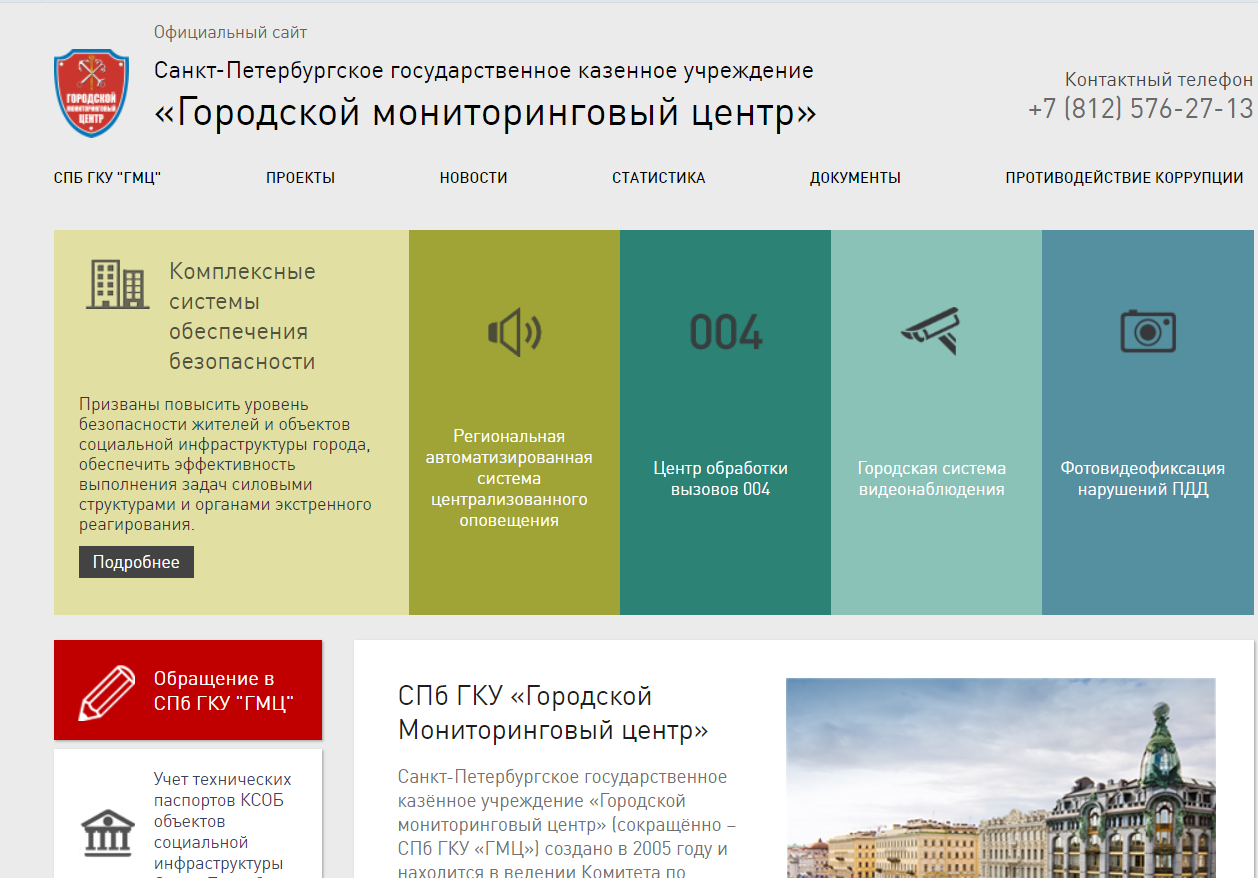Go to the Новости section
Viewport: 1258px width, 878px height.
[x=473, y=178]
